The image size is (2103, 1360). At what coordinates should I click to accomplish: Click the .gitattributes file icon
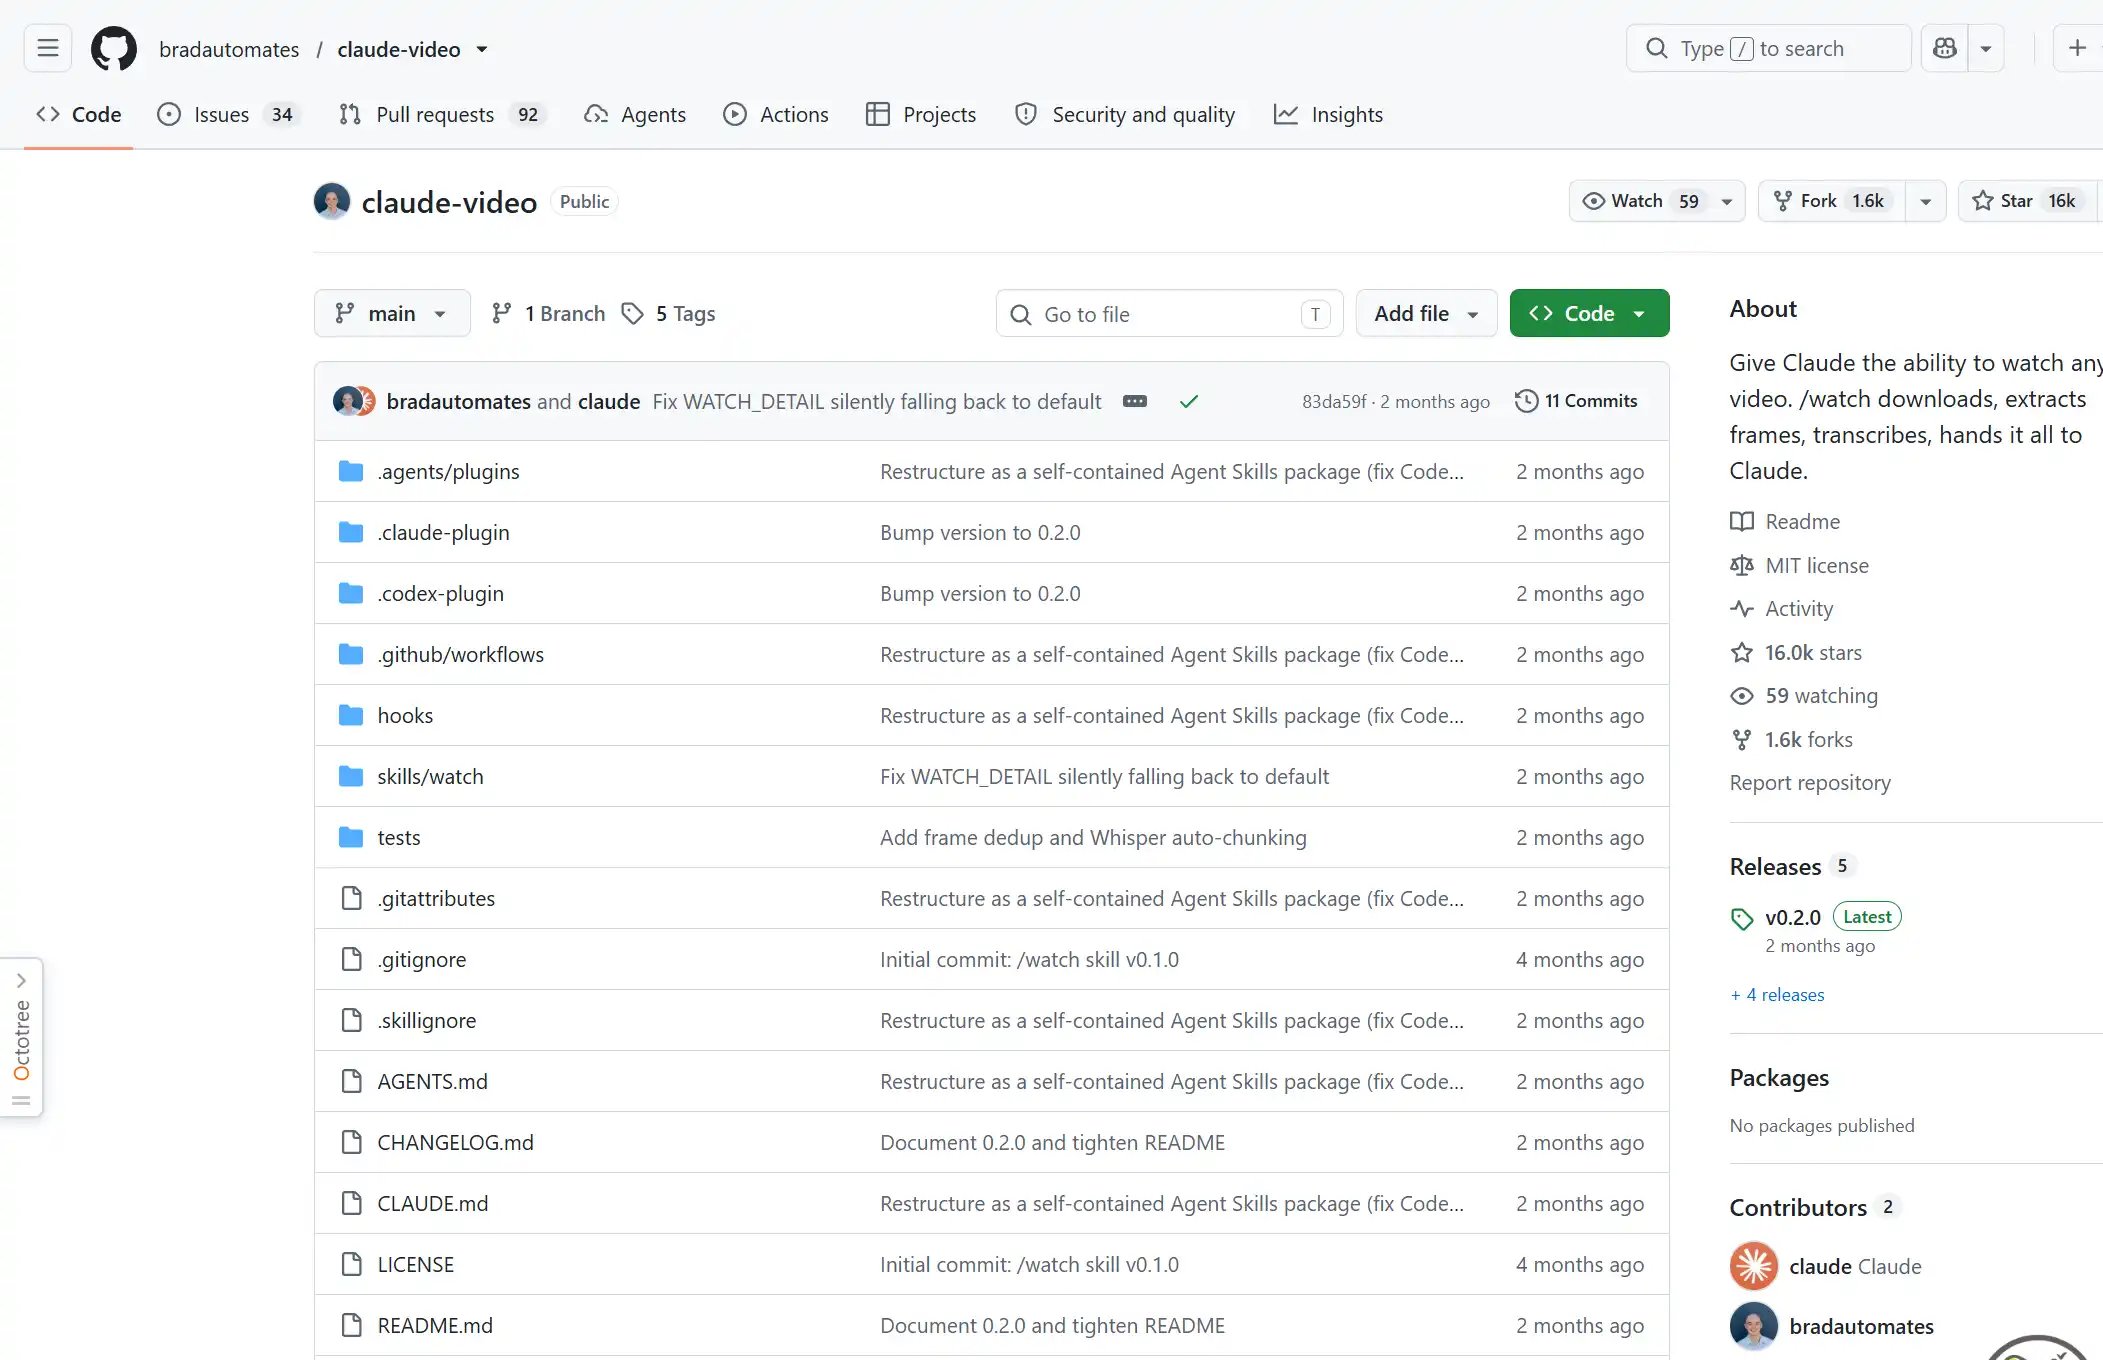351,898
